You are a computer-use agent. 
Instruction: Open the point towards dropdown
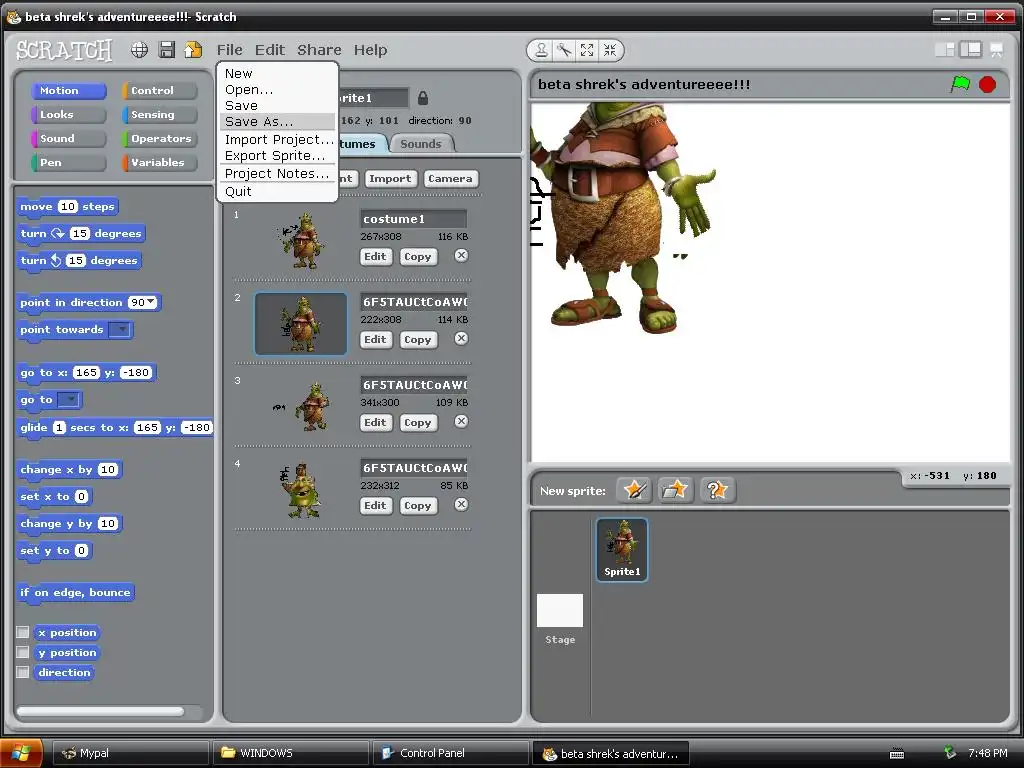tap(120, 329)
